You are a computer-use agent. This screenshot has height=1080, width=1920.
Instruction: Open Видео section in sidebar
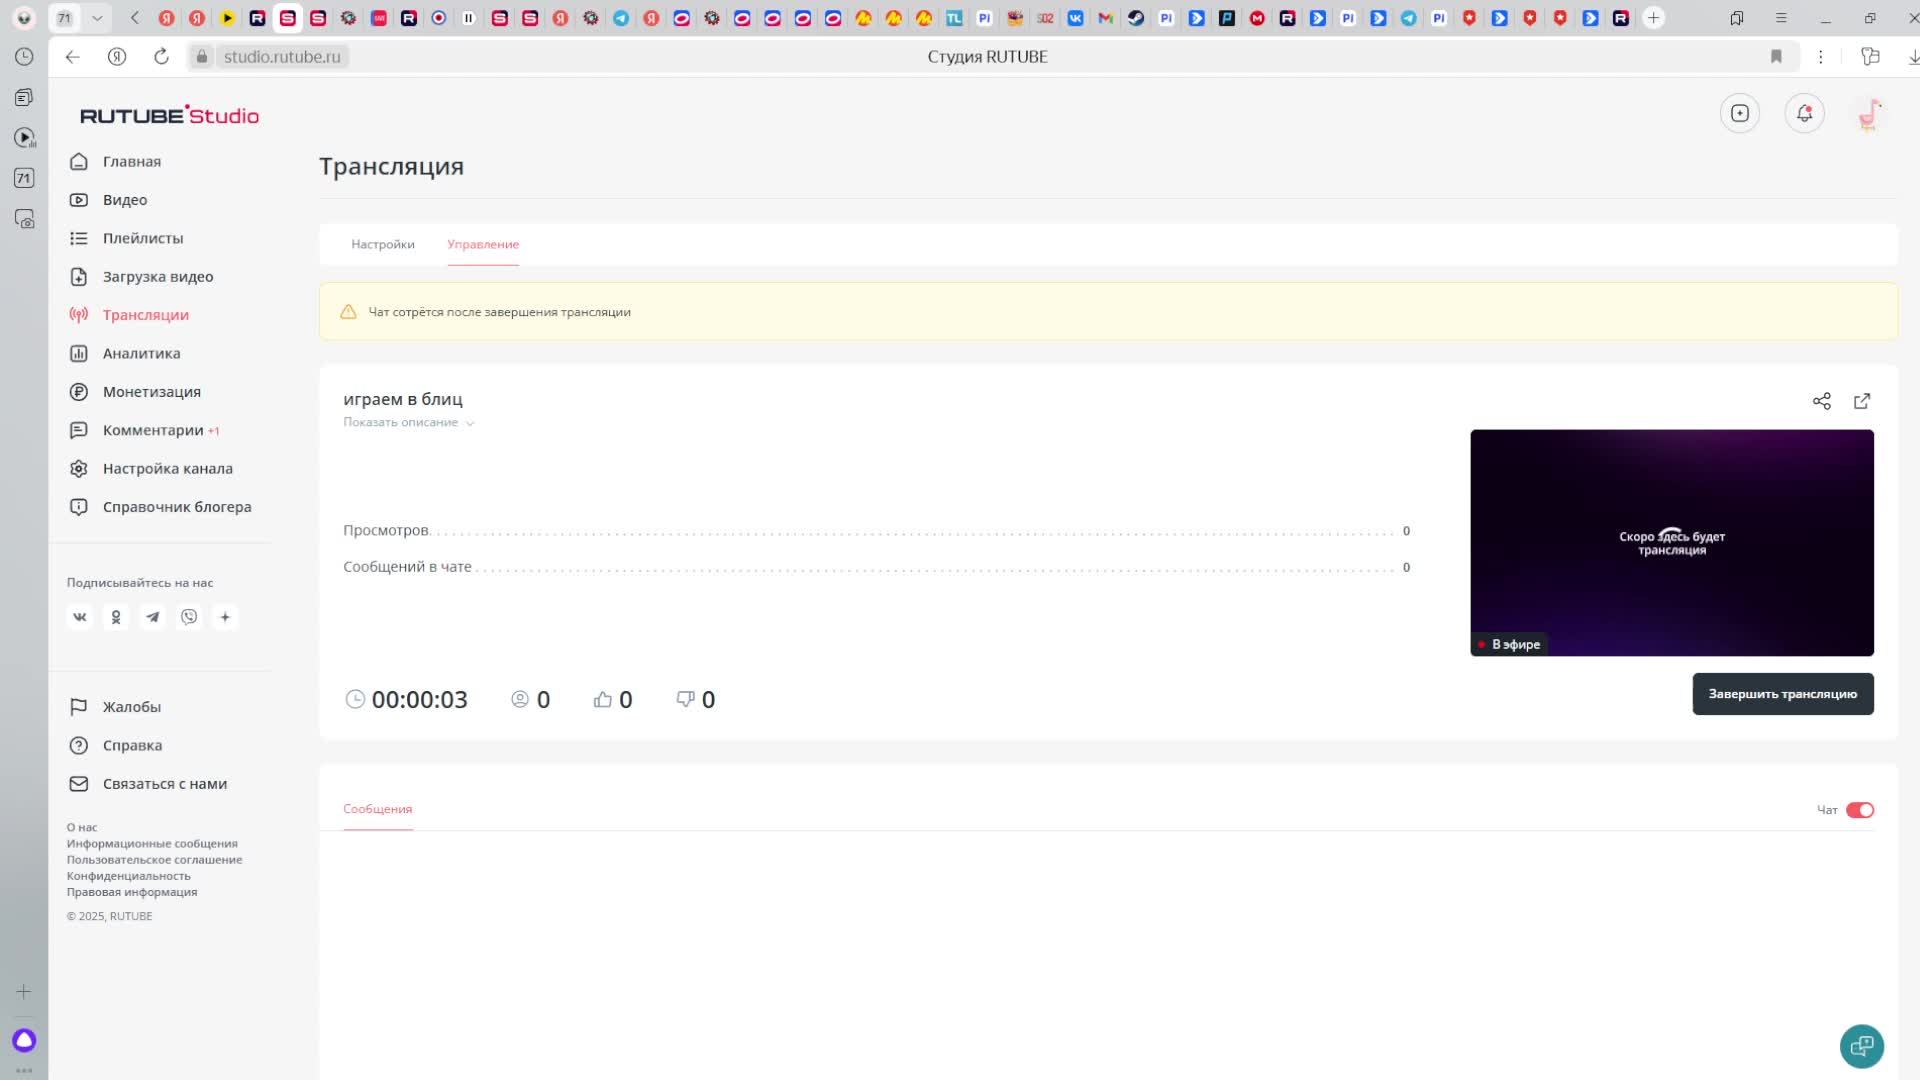pos(124,200)
